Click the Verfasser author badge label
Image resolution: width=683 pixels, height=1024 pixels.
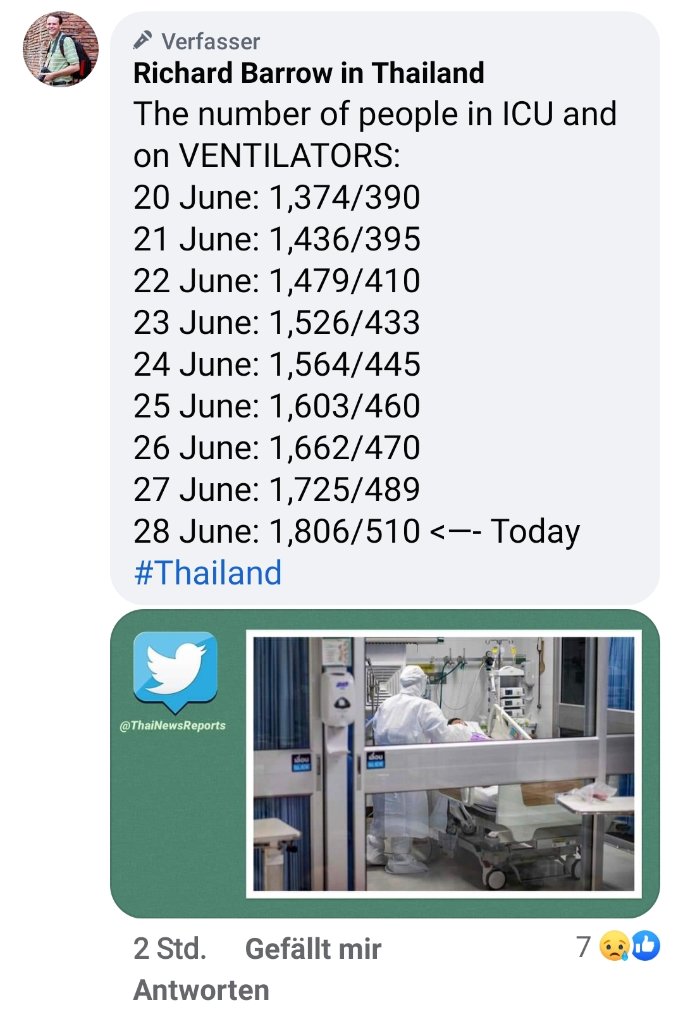click(210, 41)
